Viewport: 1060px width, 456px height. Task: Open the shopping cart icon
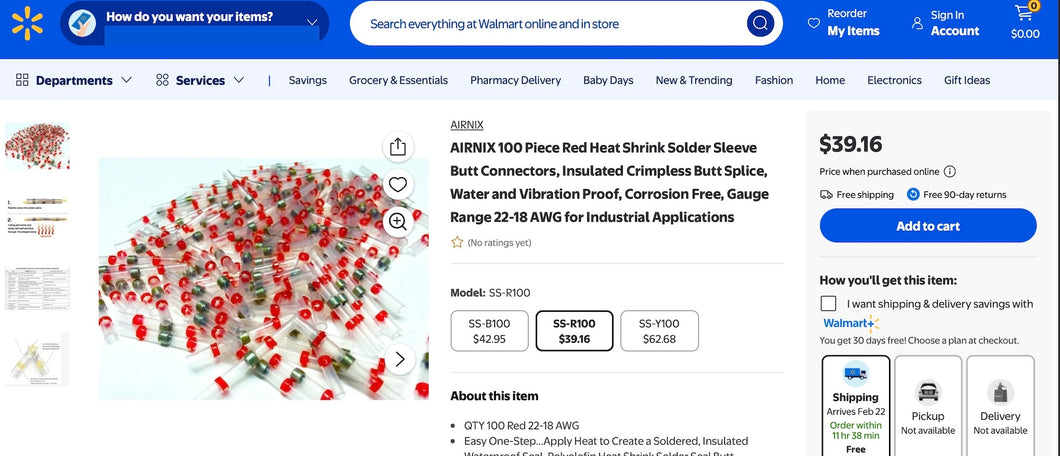[1024, 15]
